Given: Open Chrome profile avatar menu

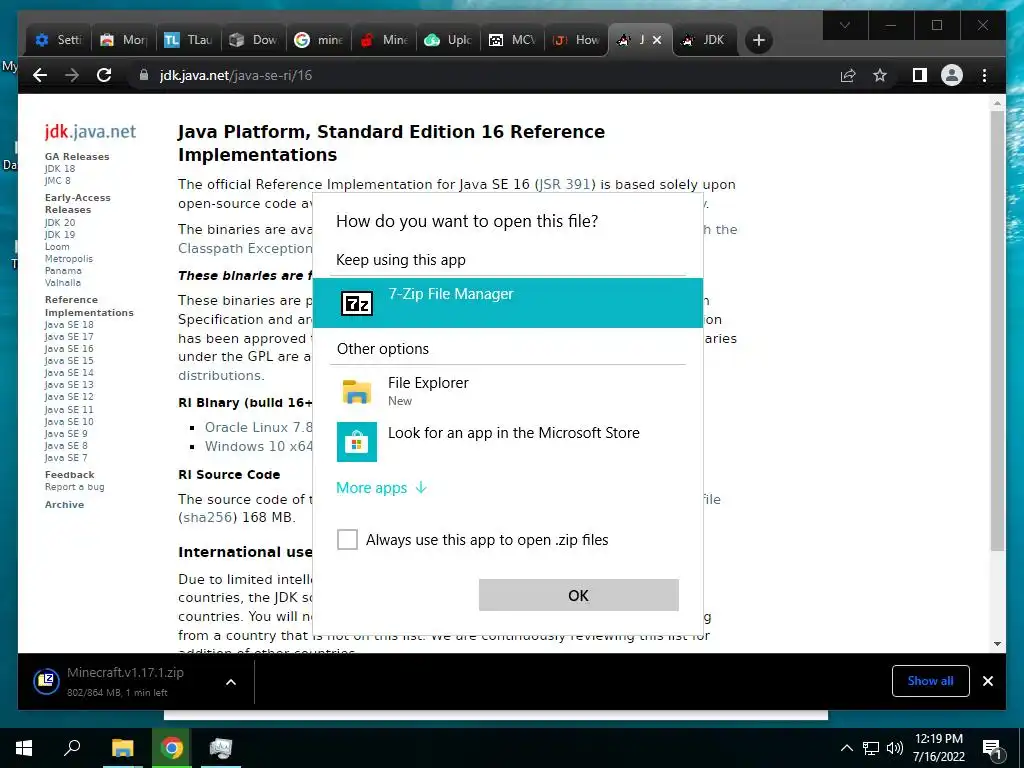Looking at the screenshot, I should pos(952,76).
